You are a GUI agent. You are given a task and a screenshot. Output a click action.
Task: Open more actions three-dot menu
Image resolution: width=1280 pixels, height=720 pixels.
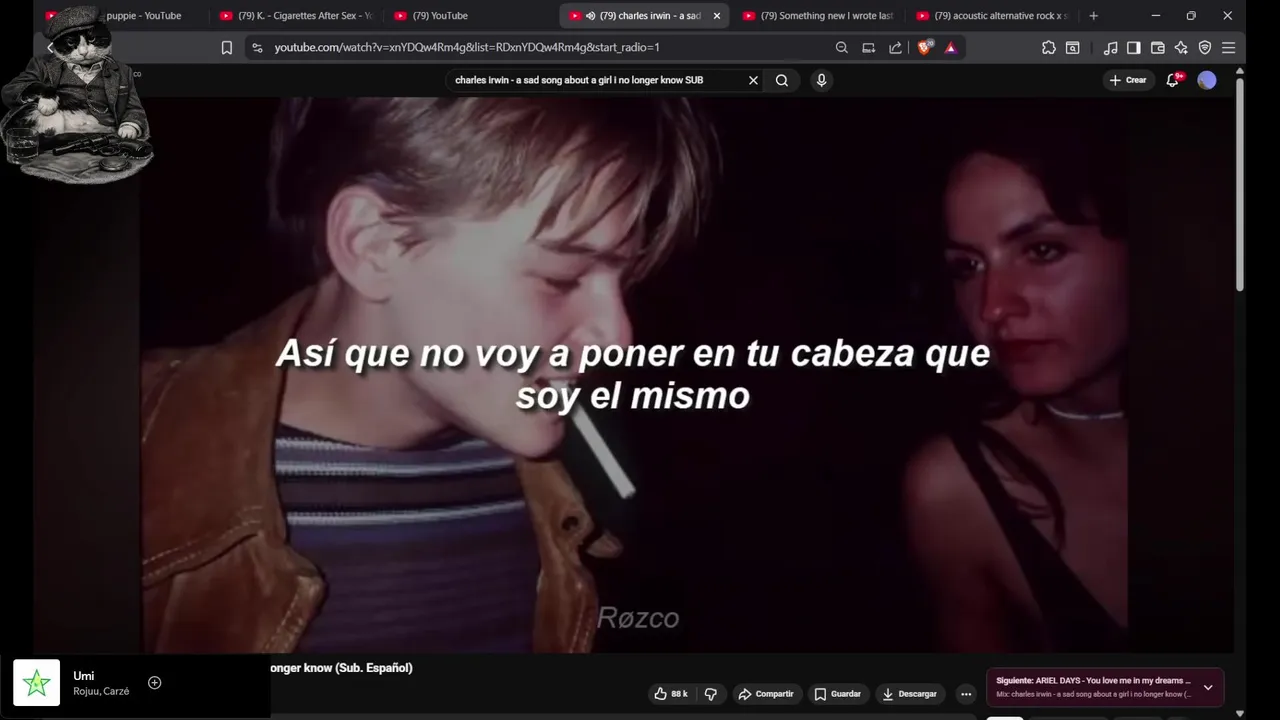[966, 694]
